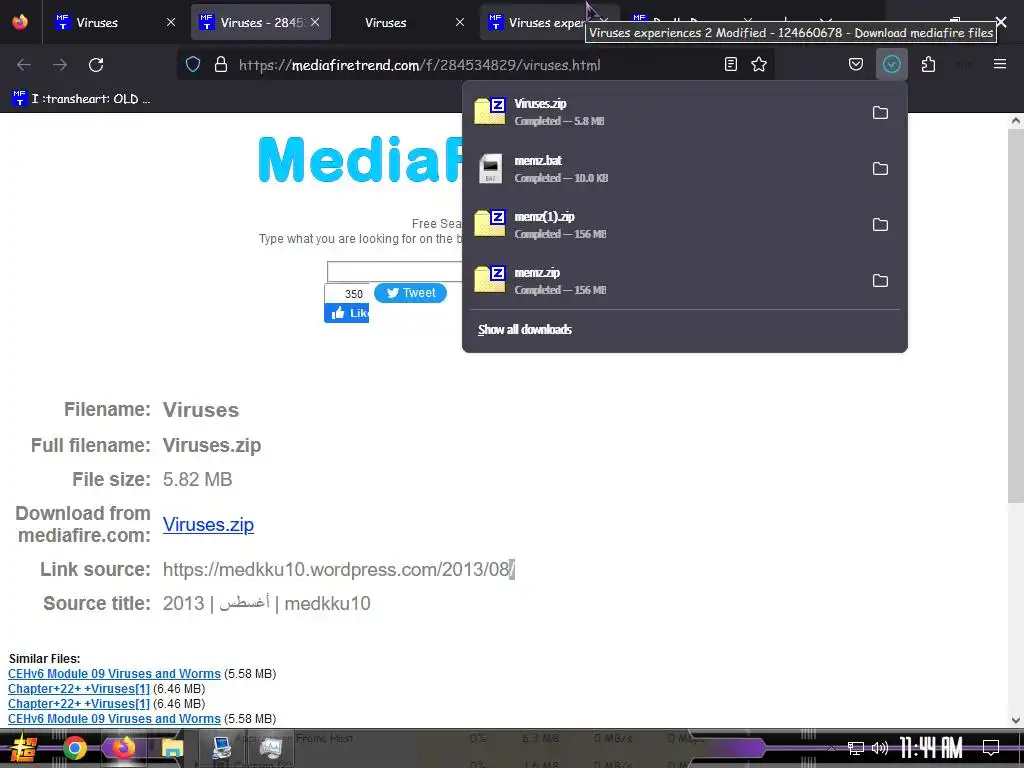Click the scrollbar up arrow

point(1016,121)
